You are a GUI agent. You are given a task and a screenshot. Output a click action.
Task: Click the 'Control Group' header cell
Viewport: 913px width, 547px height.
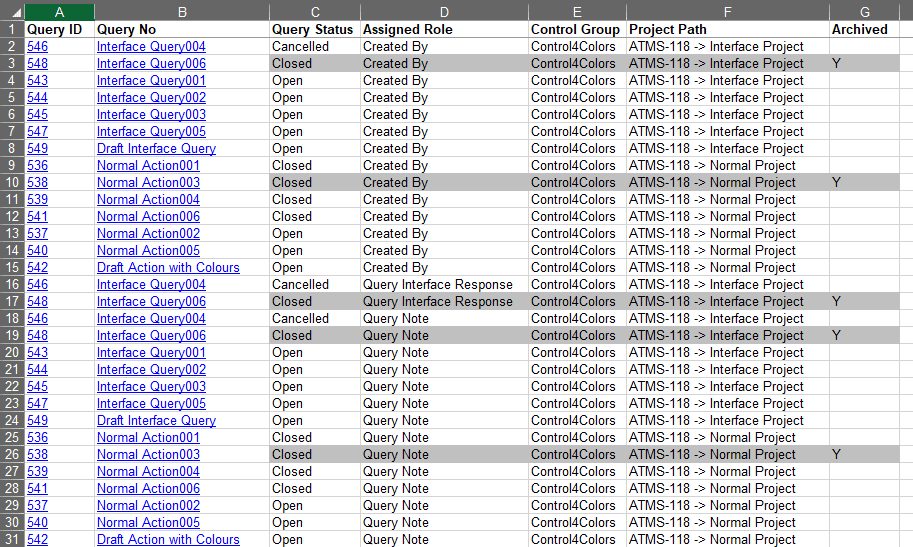(x=577, y=30)
